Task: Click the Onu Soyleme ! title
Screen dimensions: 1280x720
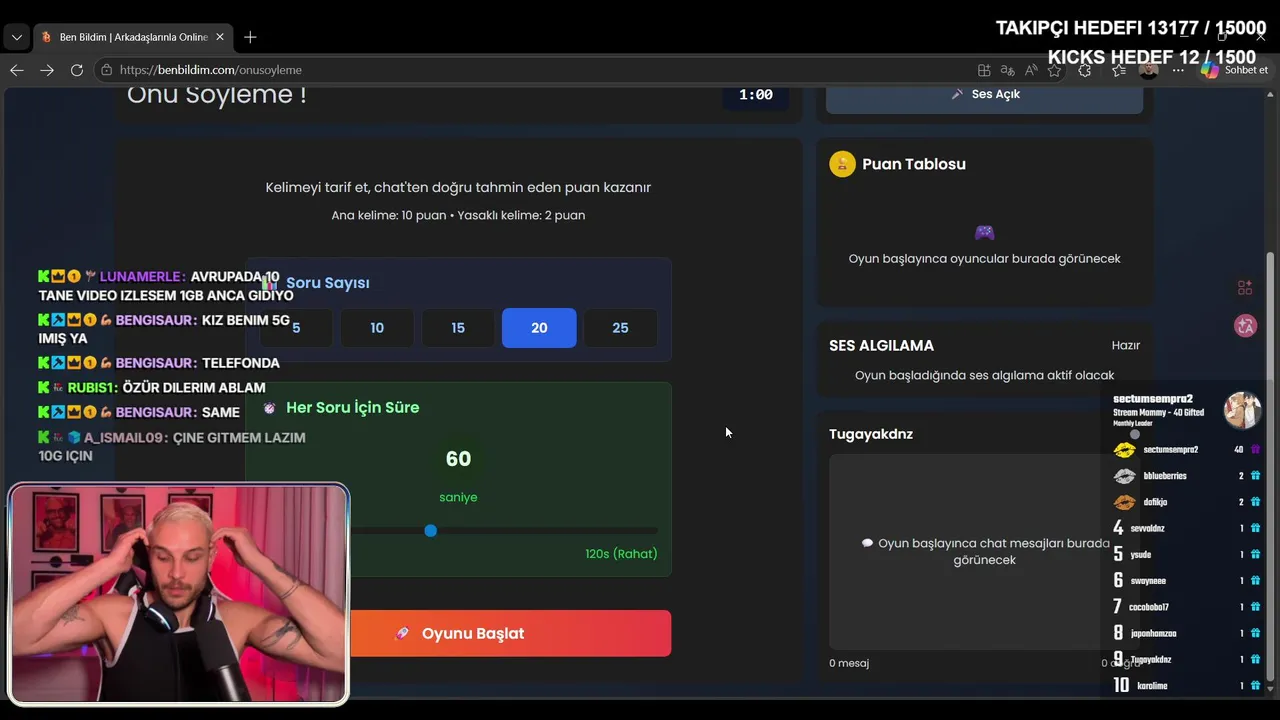Action: tap(216, 96)
